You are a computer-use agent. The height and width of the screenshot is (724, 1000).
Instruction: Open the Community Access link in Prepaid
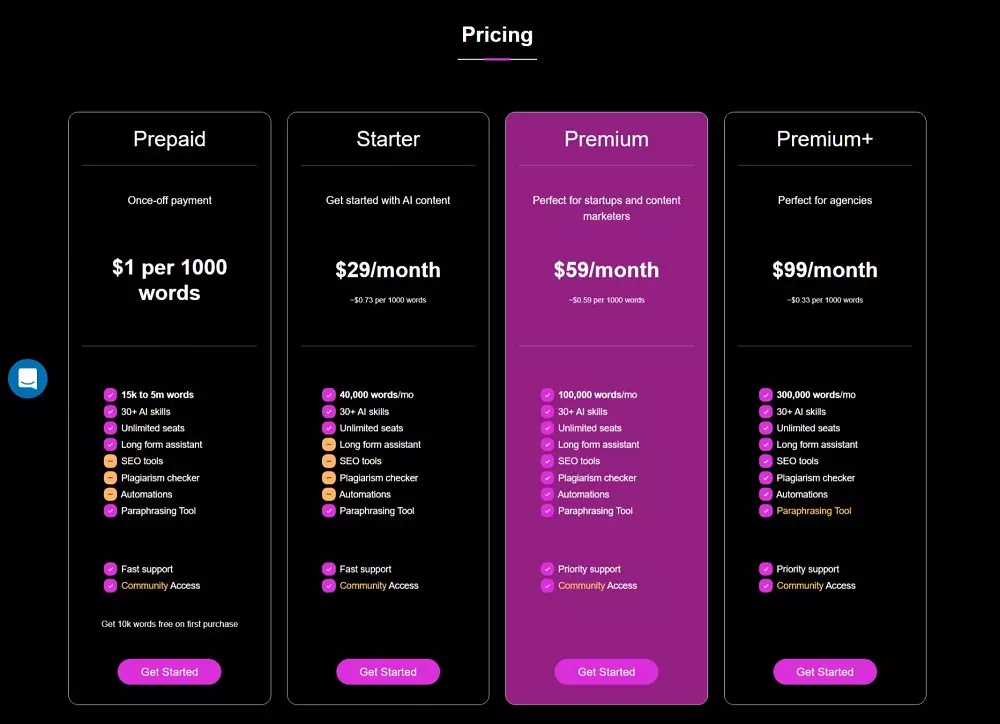pos(161,586)
